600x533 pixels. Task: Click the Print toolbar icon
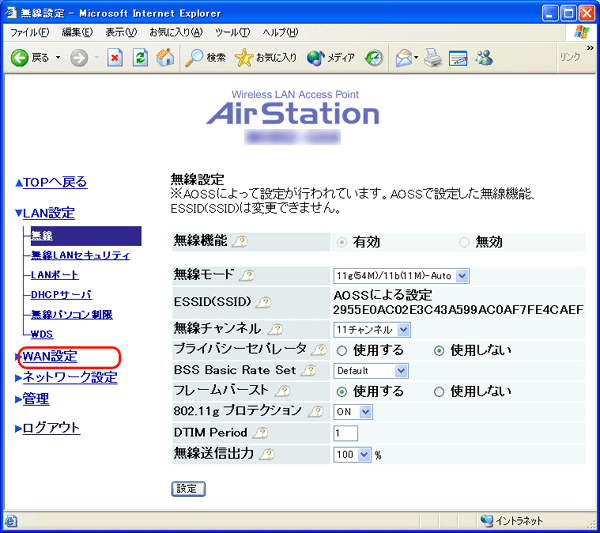click(x=432, y=58)
